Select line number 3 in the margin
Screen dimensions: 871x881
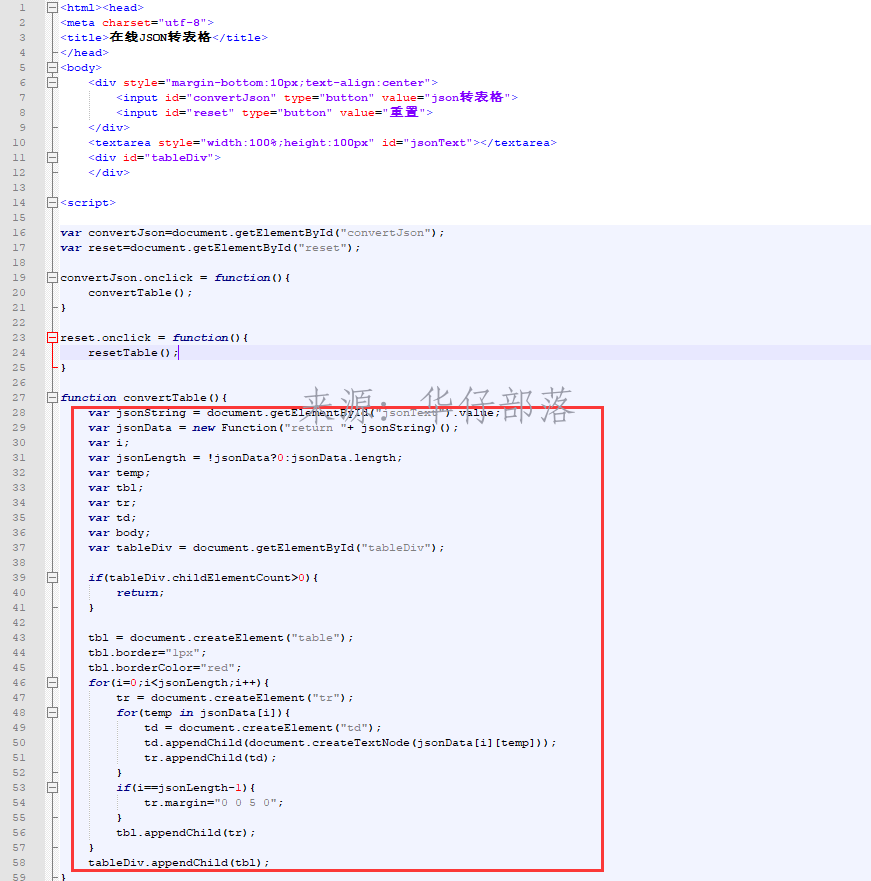click(x=22, y=38)
